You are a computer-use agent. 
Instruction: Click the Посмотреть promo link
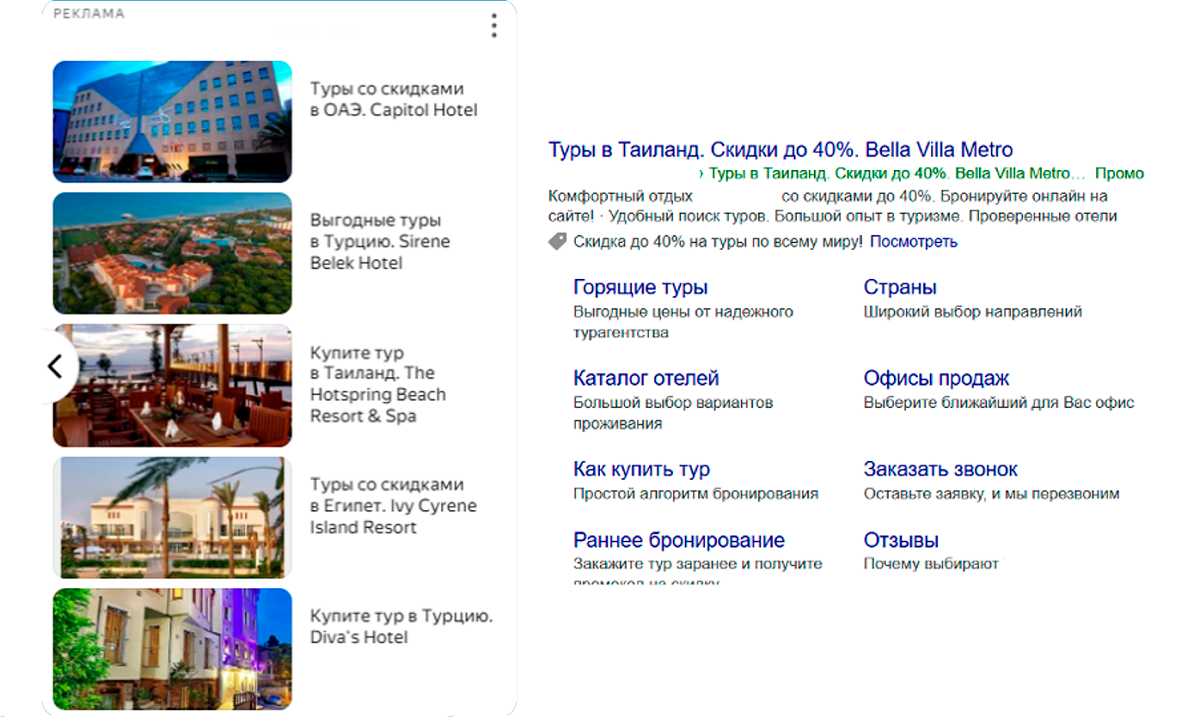click(913, 240)
